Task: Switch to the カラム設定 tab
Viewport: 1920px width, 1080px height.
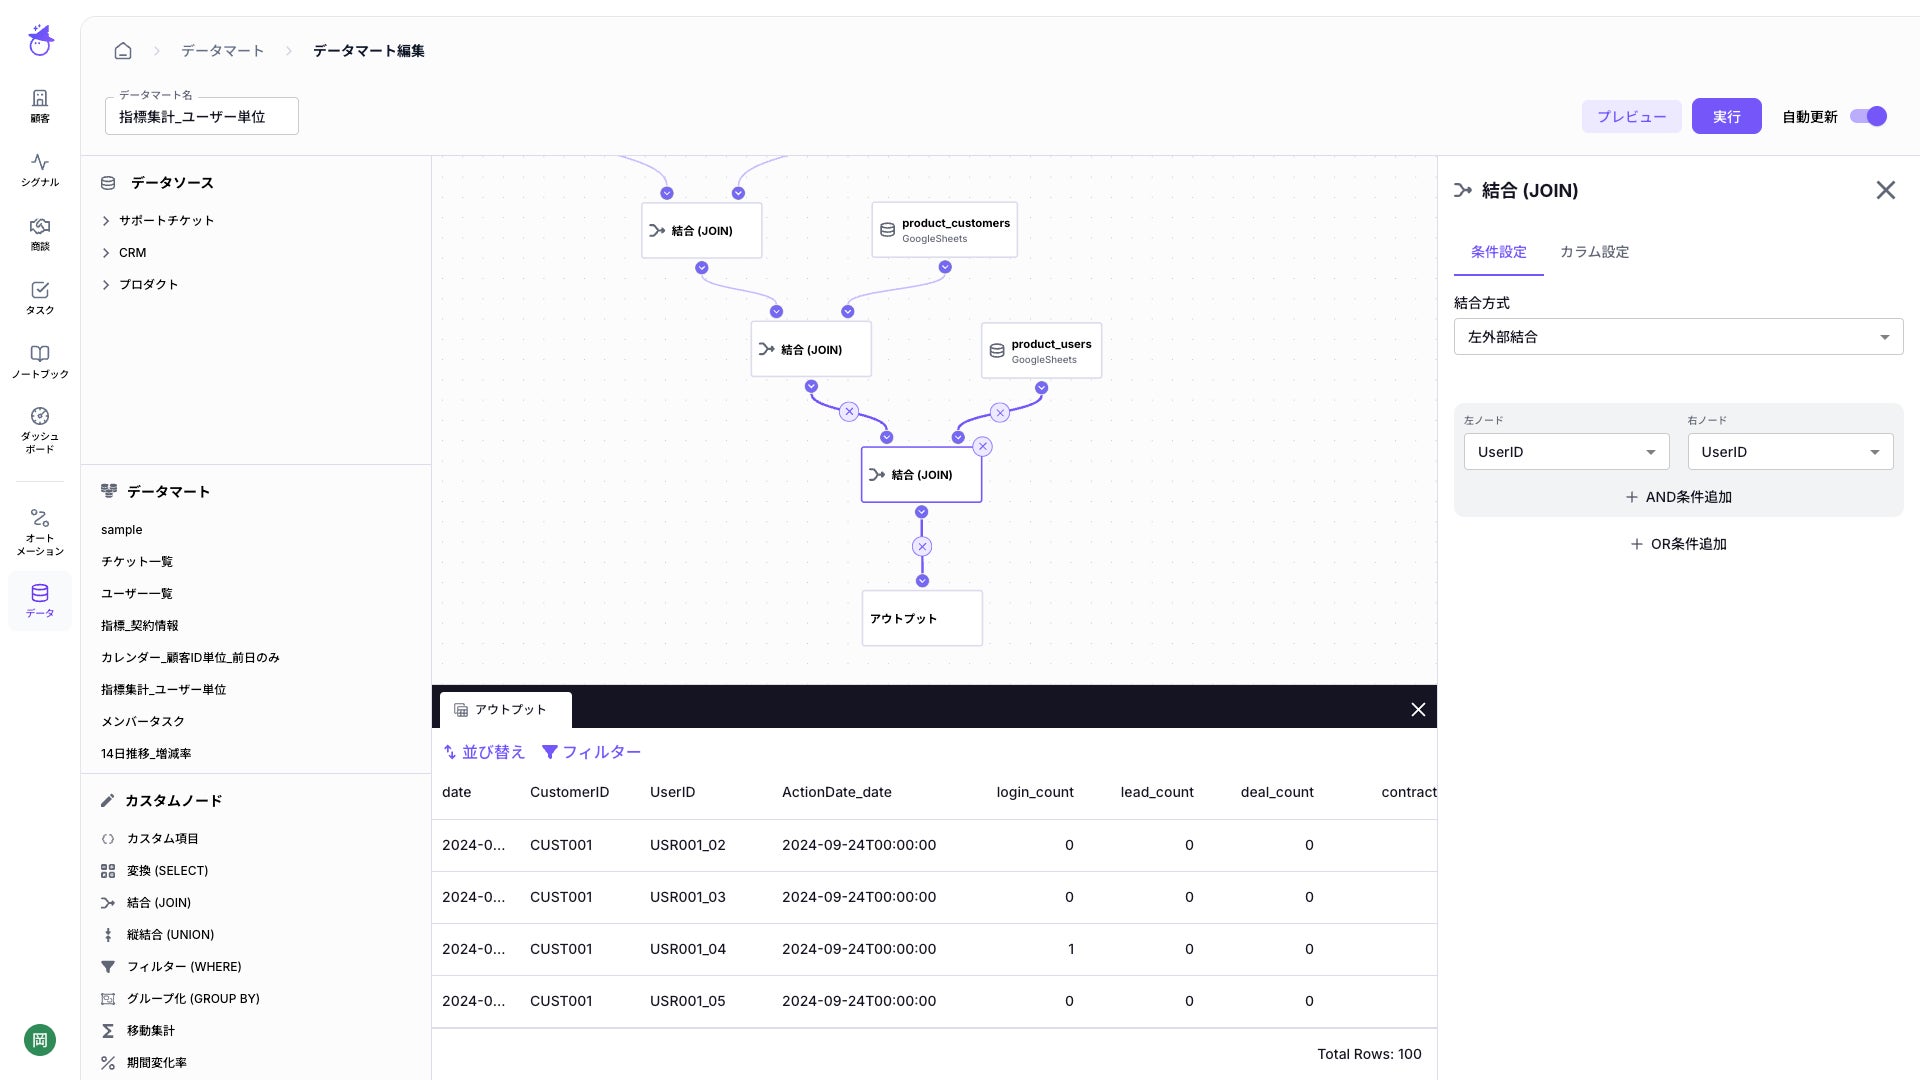Action: pyautogui.click(x=1594, y=252)
